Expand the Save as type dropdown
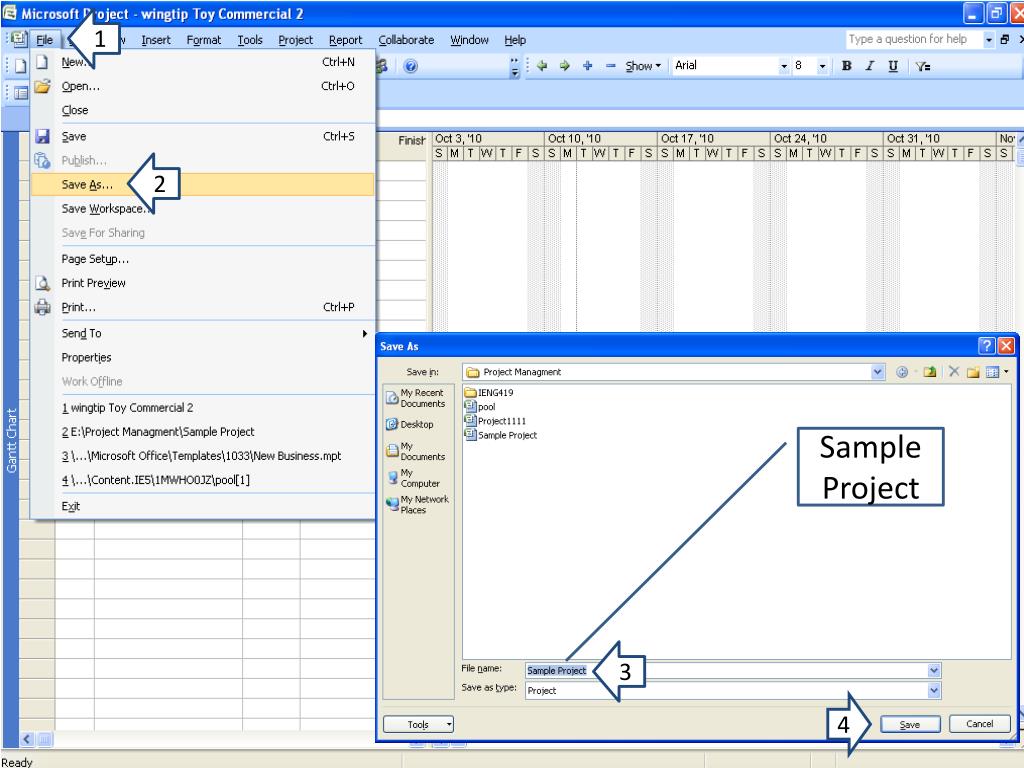This screenshot has width=1024, height=768. point(934,690)
